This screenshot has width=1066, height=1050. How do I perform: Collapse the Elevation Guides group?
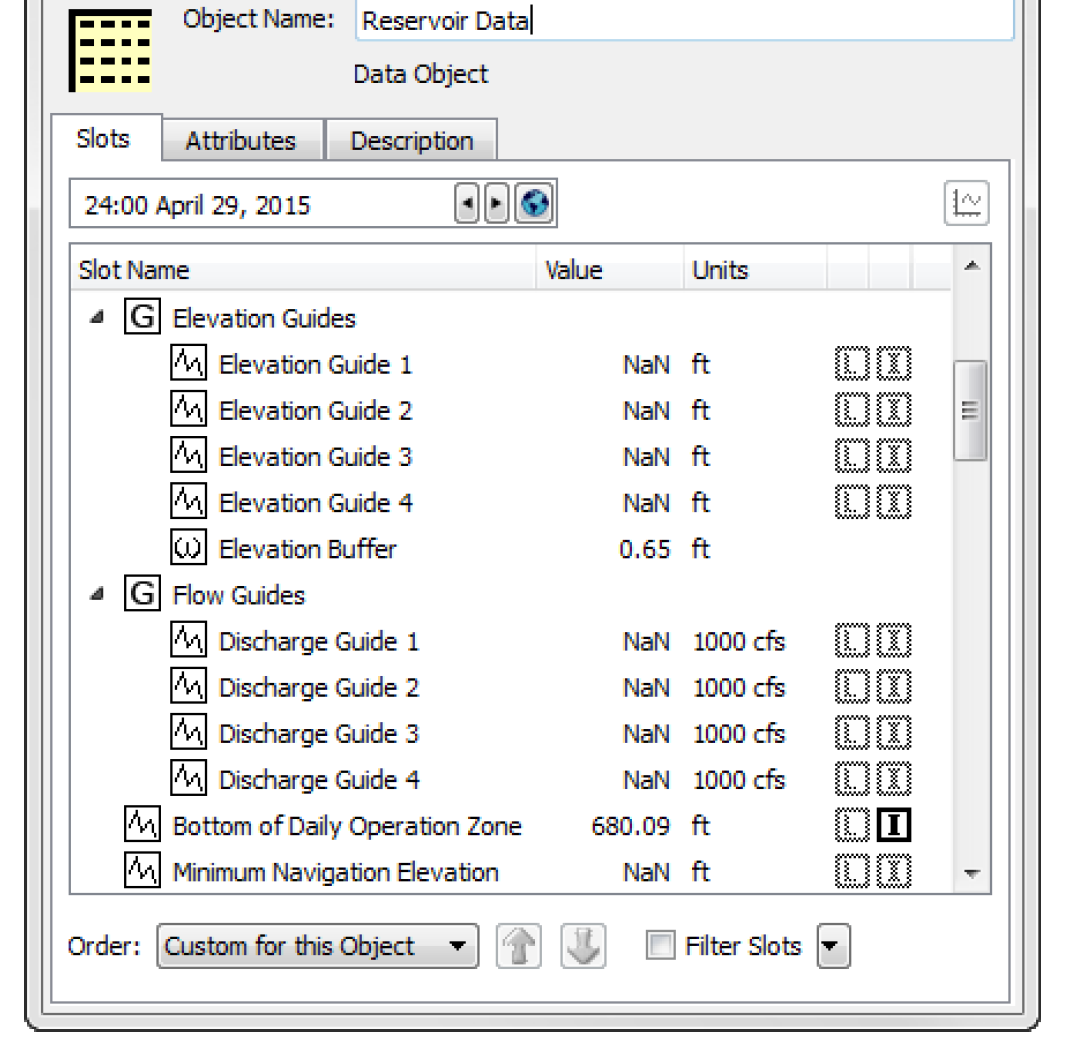point(96,319)
